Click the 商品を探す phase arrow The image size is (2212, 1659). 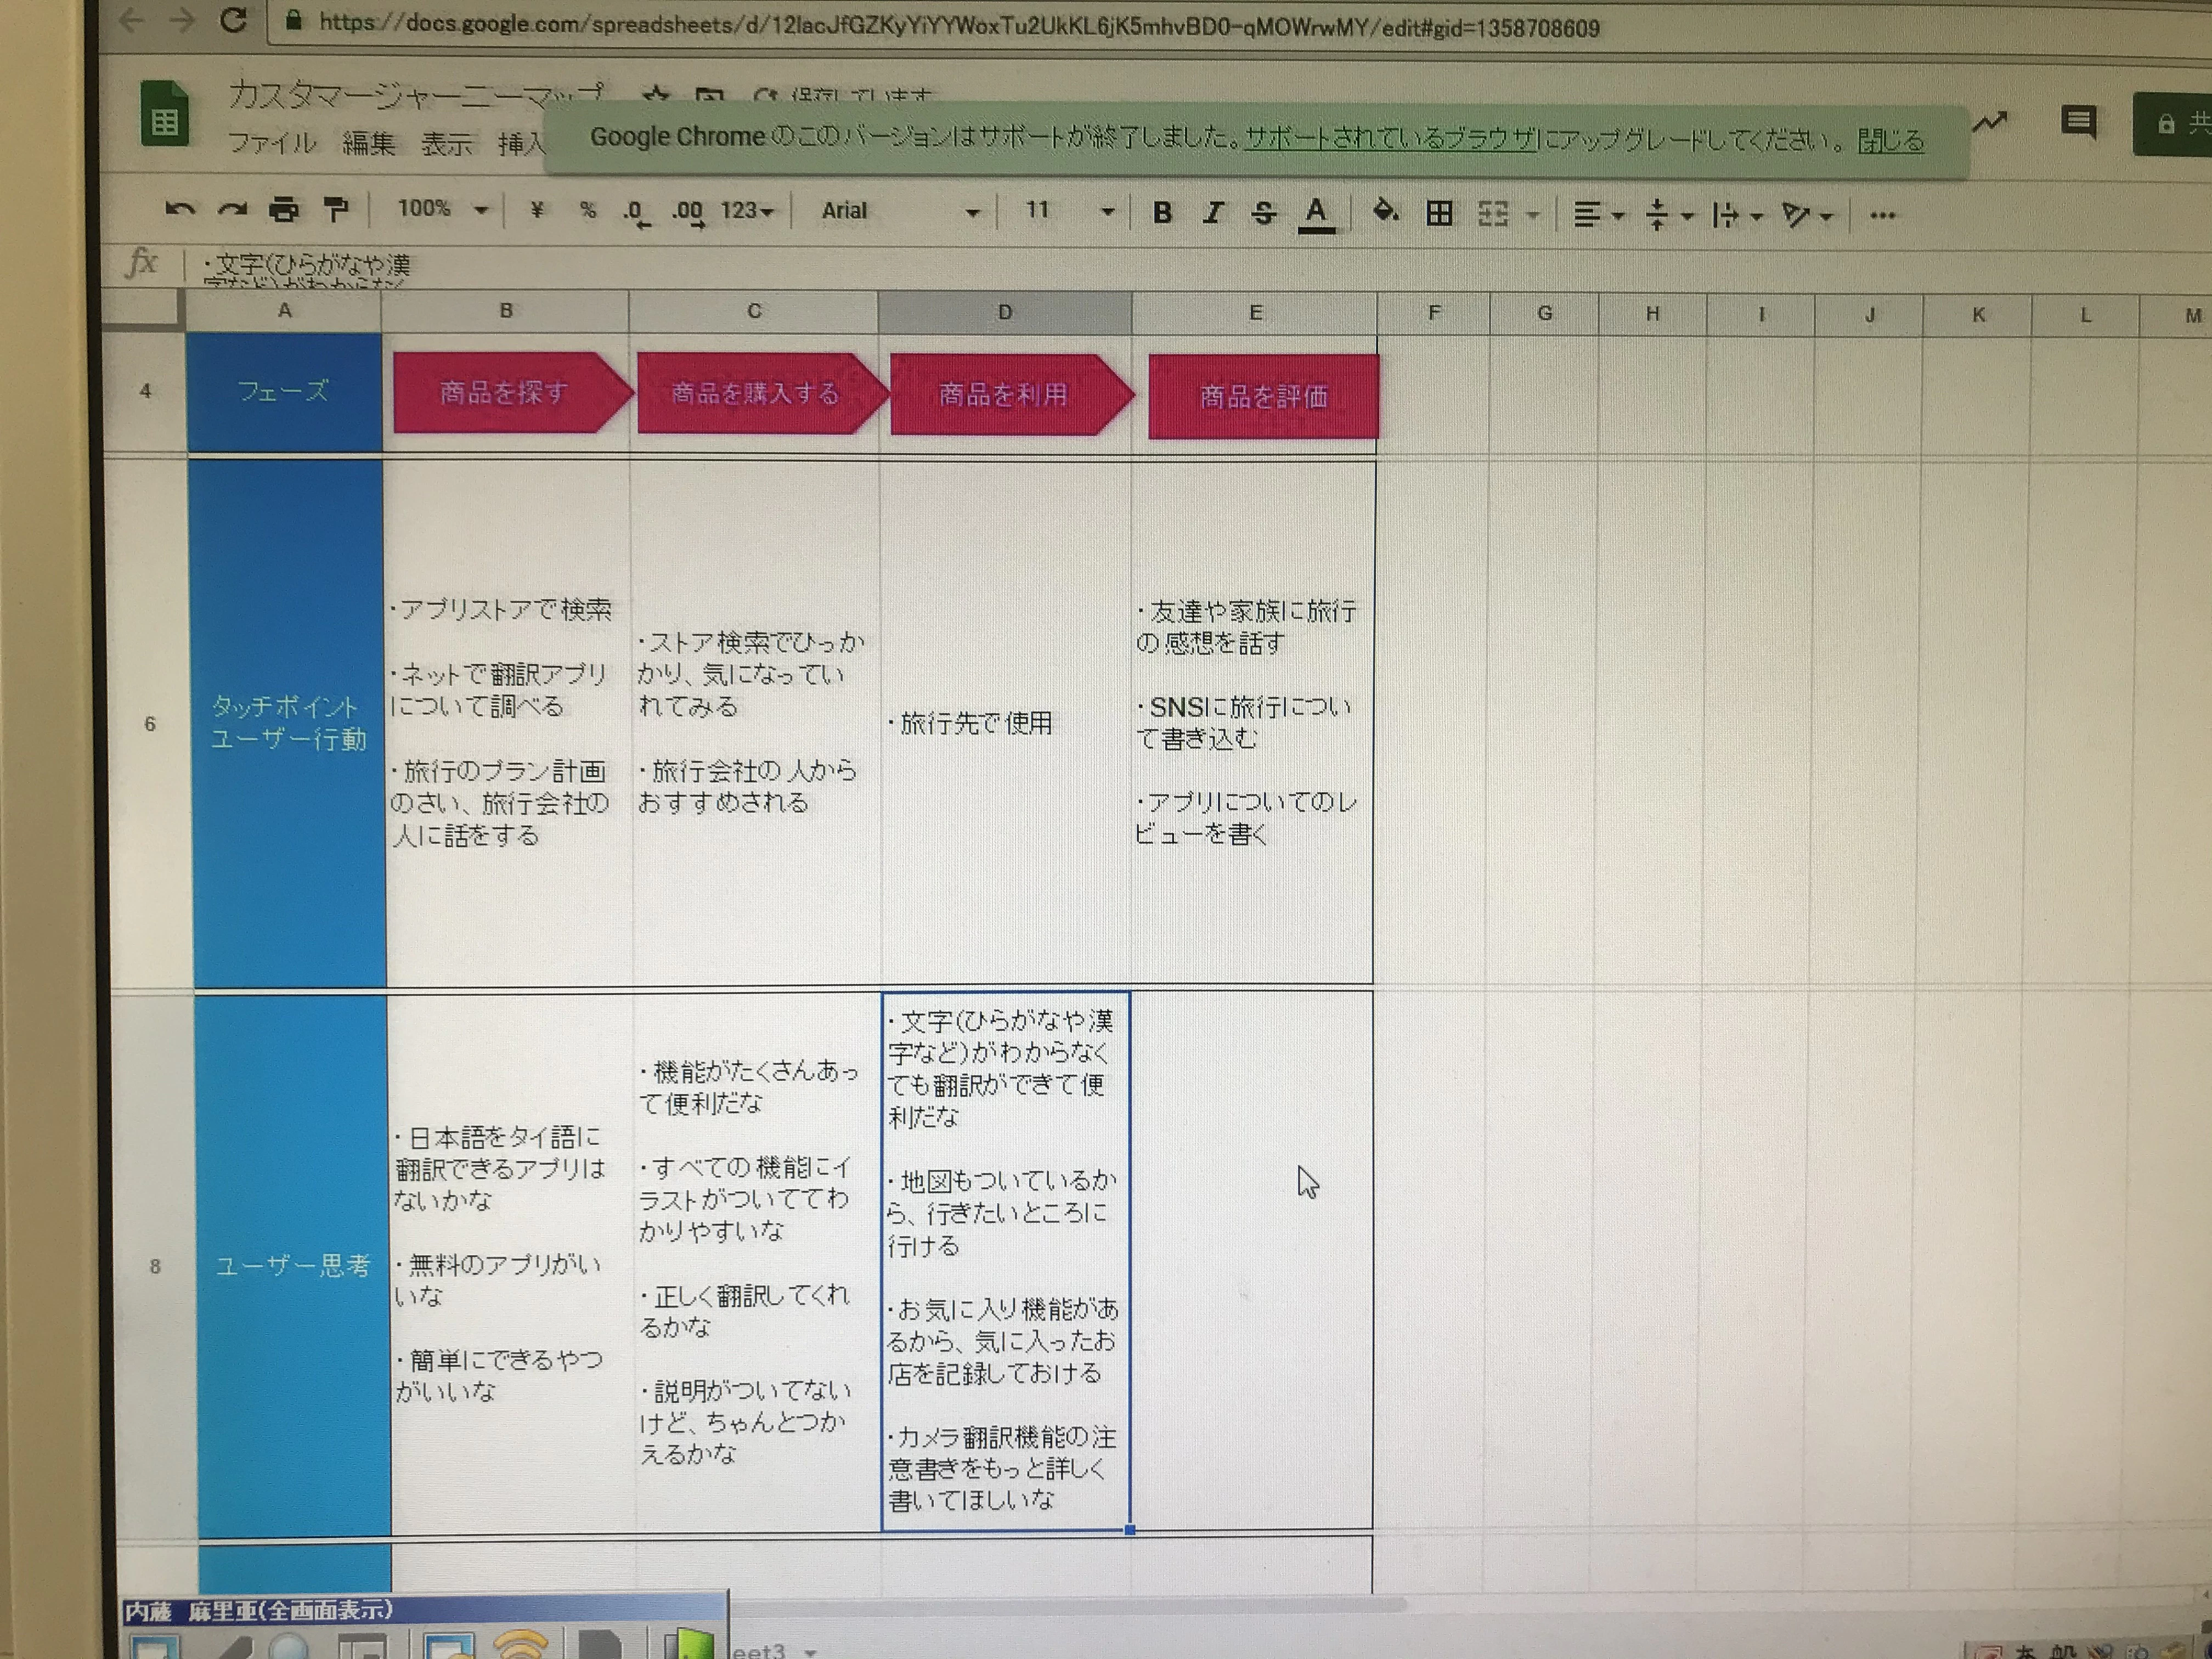(x=512, y=392)
